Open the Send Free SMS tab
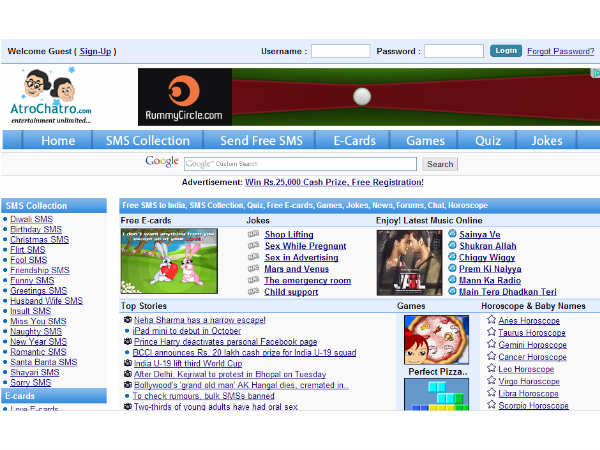Viewport: 600px width, 450px height. click(x=261, y=140)
